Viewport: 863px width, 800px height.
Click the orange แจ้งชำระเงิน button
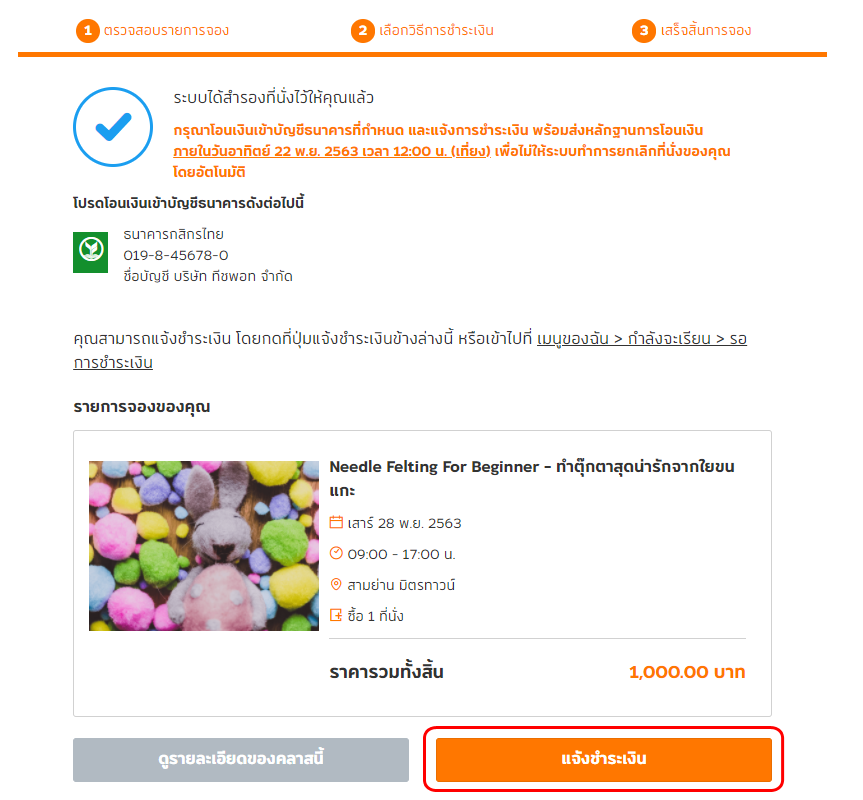click(x=603, y=759)
